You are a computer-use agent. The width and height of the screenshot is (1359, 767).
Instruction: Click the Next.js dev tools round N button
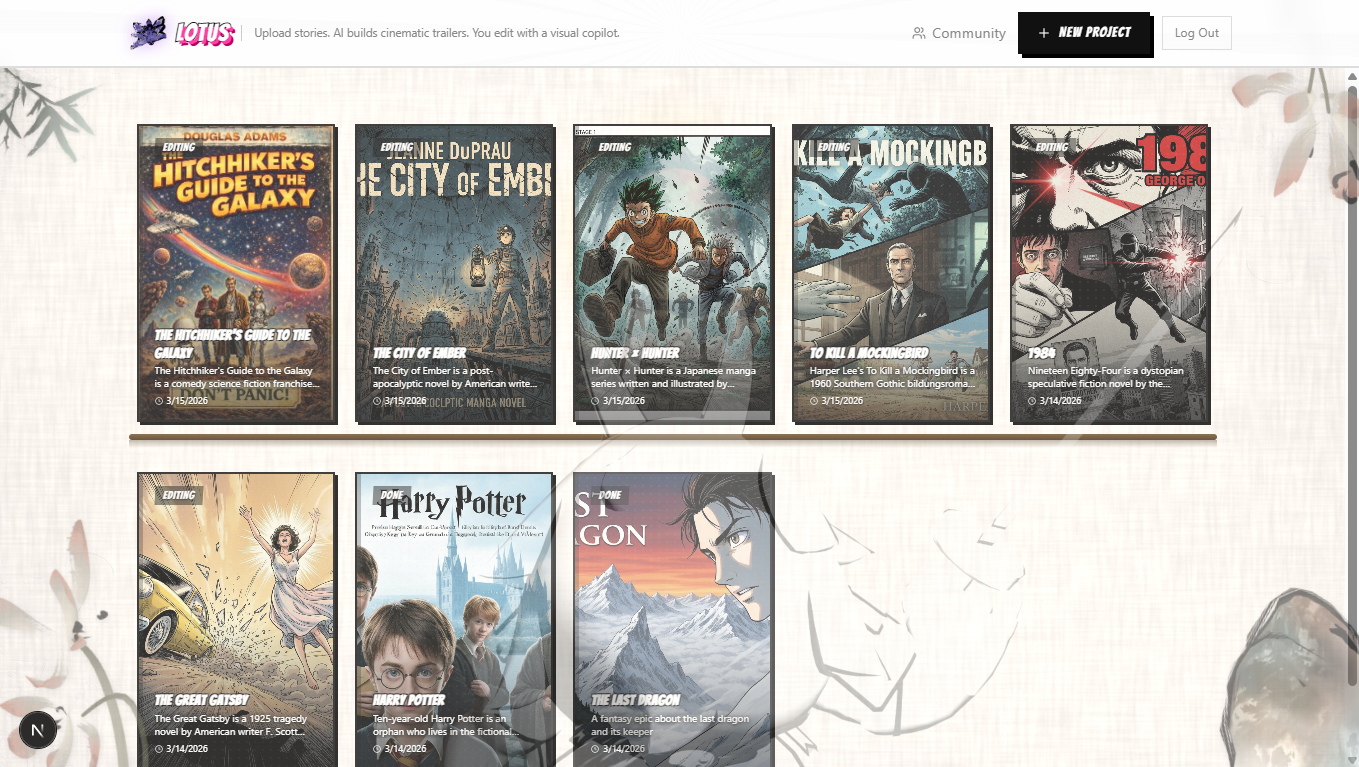[x=38, y=730]
